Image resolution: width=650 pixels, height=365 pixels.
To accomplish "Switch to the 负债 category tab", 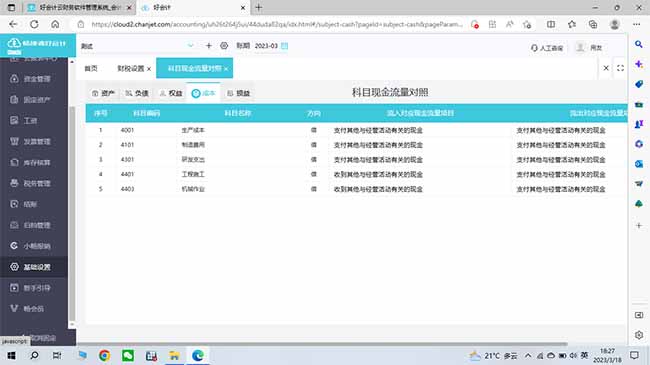I will click(137, 93).
